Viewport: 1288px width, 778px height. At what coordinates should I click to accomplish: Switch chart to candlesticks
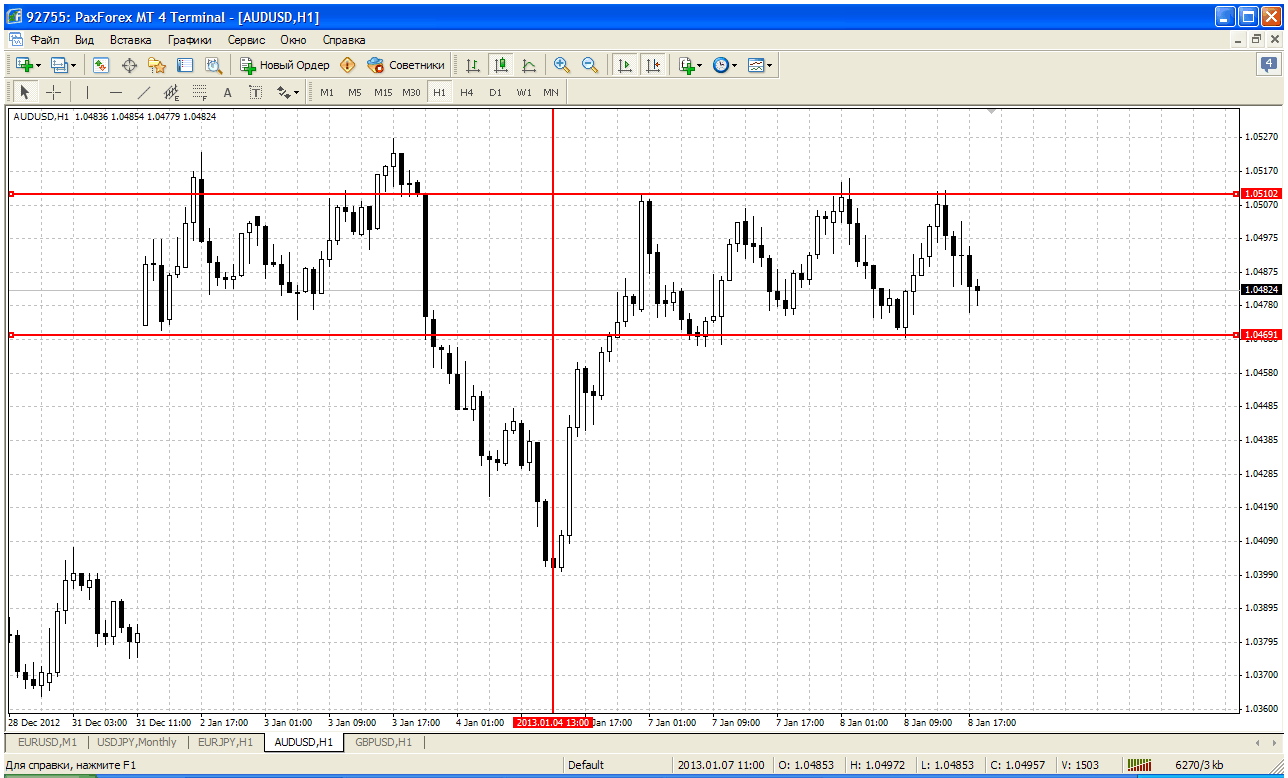tap(501, 65)
